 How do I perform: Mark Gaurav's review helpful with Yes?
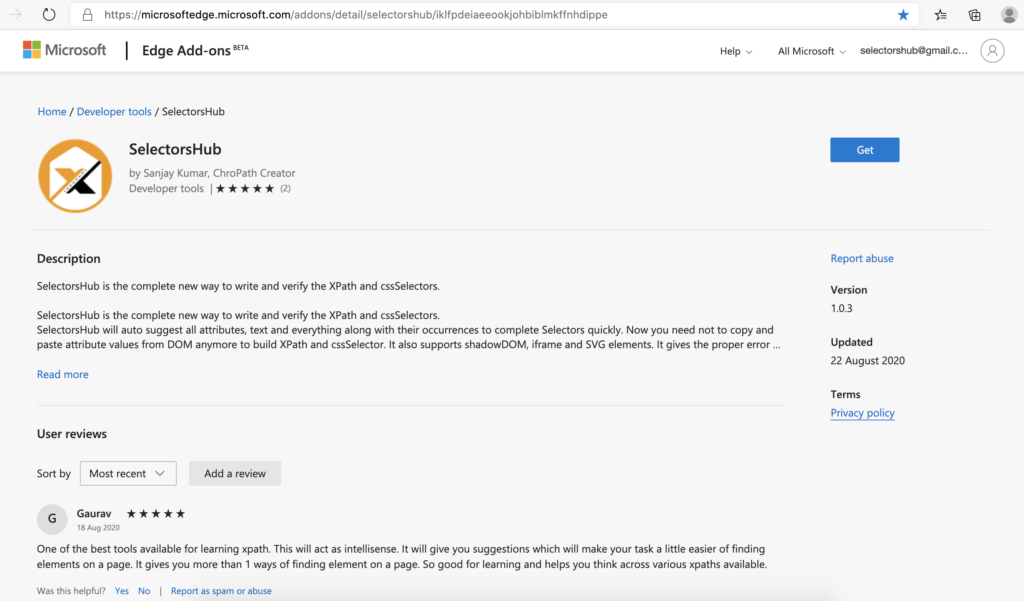pos(121,591)
